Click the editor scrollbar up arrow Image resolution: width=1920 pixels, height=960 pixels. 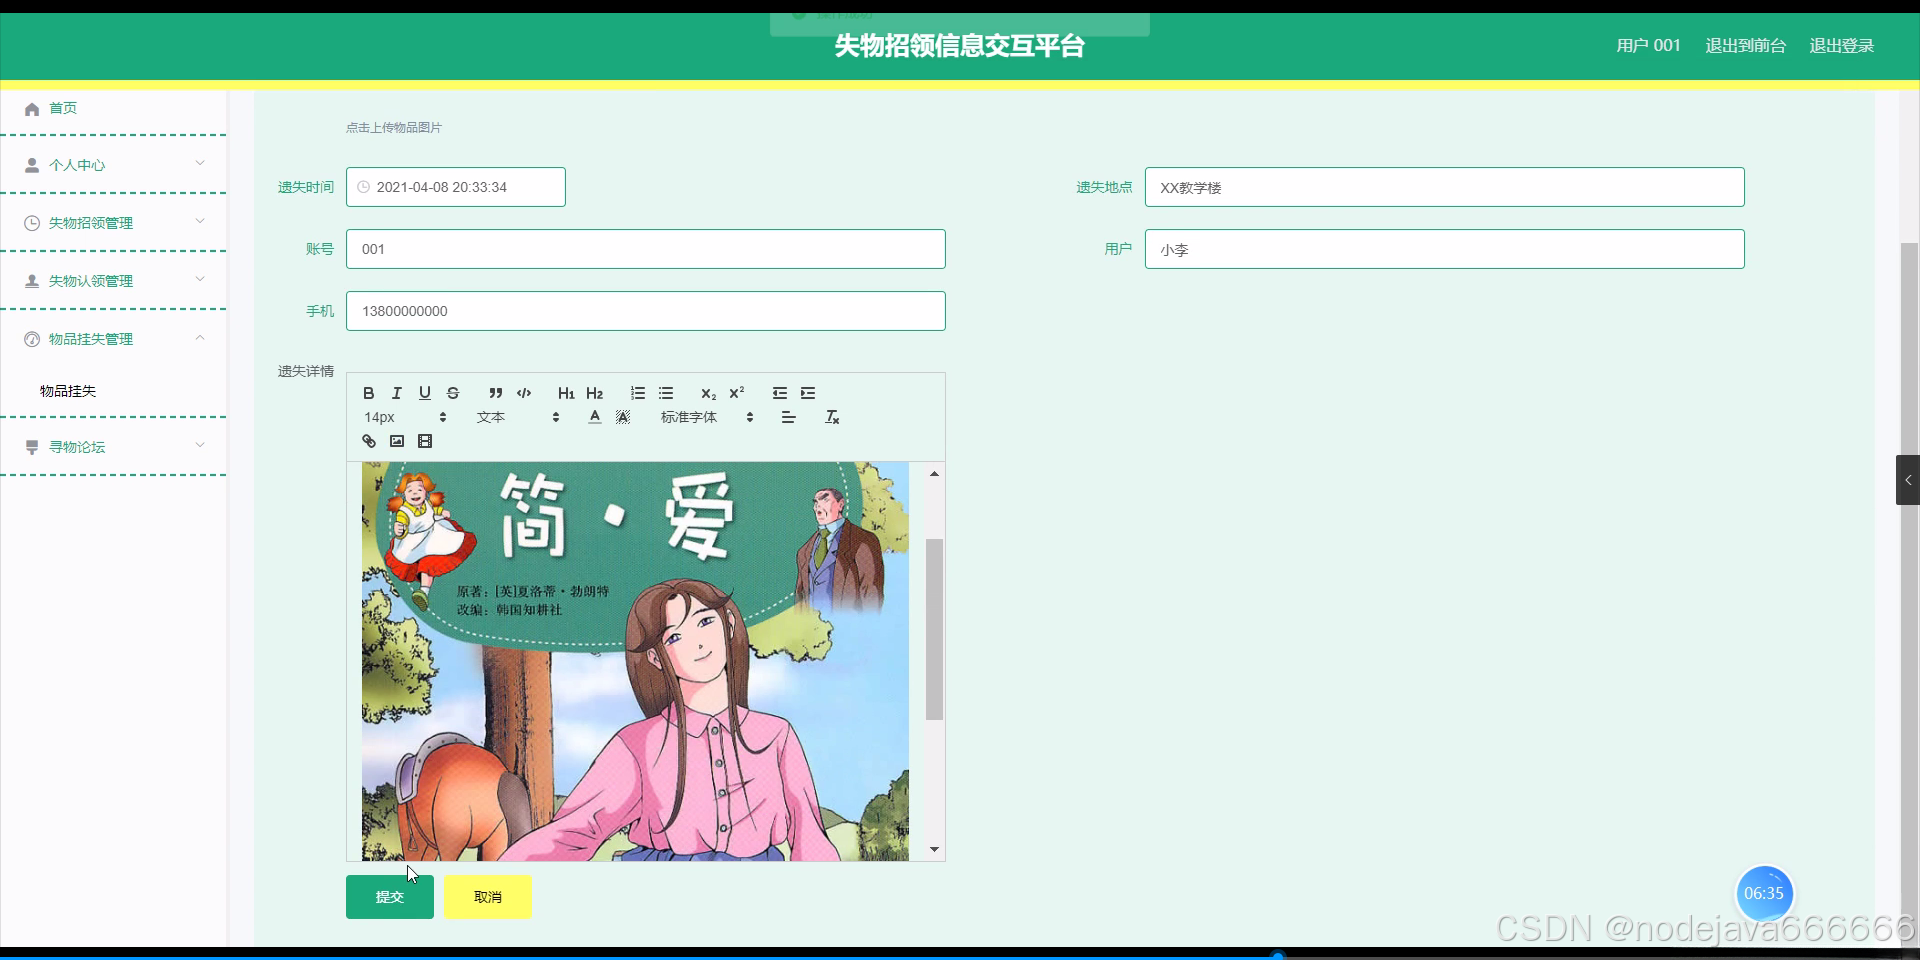tap(934, 473)
